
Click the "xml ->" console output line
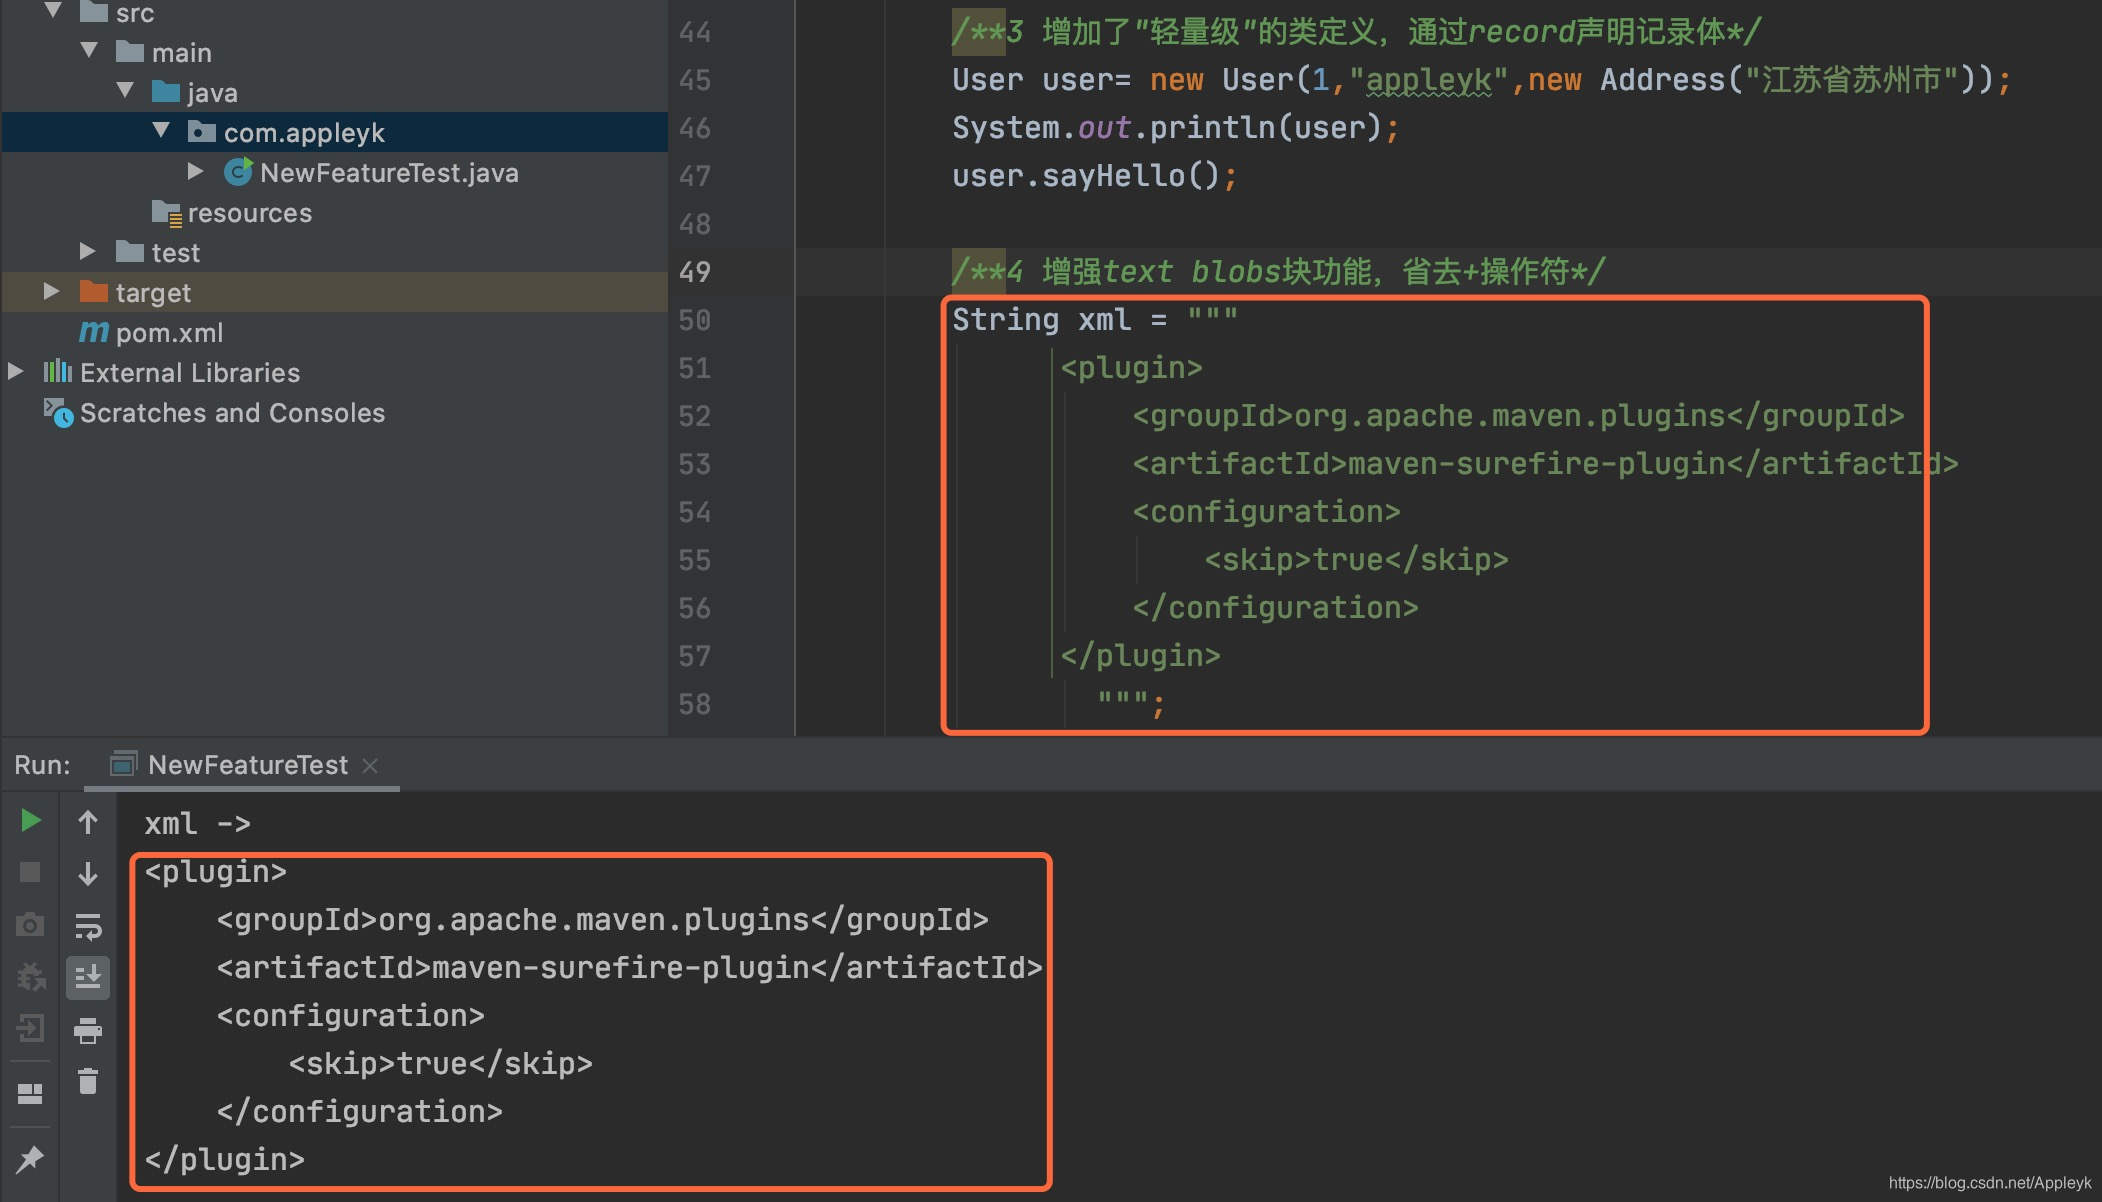[x=197, y=824]
